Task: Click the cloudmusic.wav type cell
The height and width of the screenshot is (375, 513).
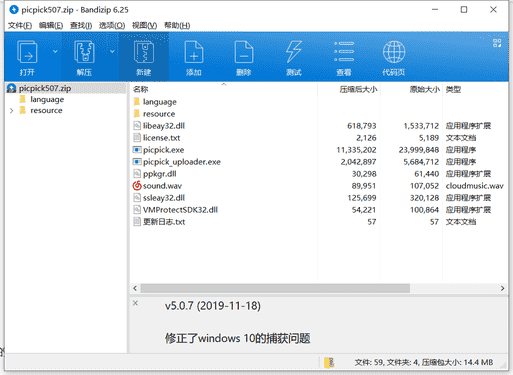Action: click(x=474, y=186)
